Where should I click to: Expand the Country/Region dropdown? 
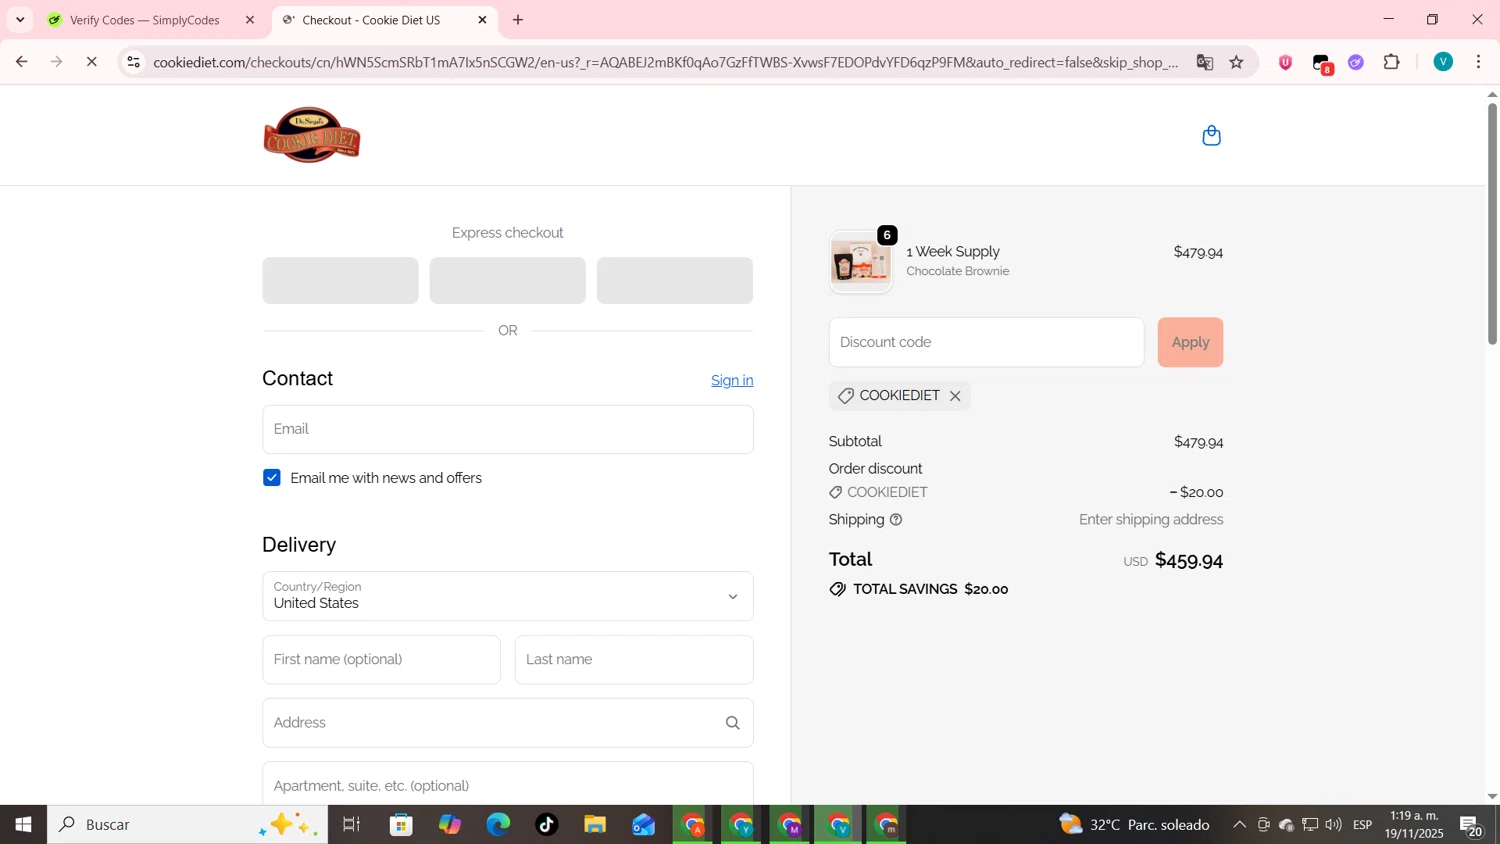click(508, 596)
